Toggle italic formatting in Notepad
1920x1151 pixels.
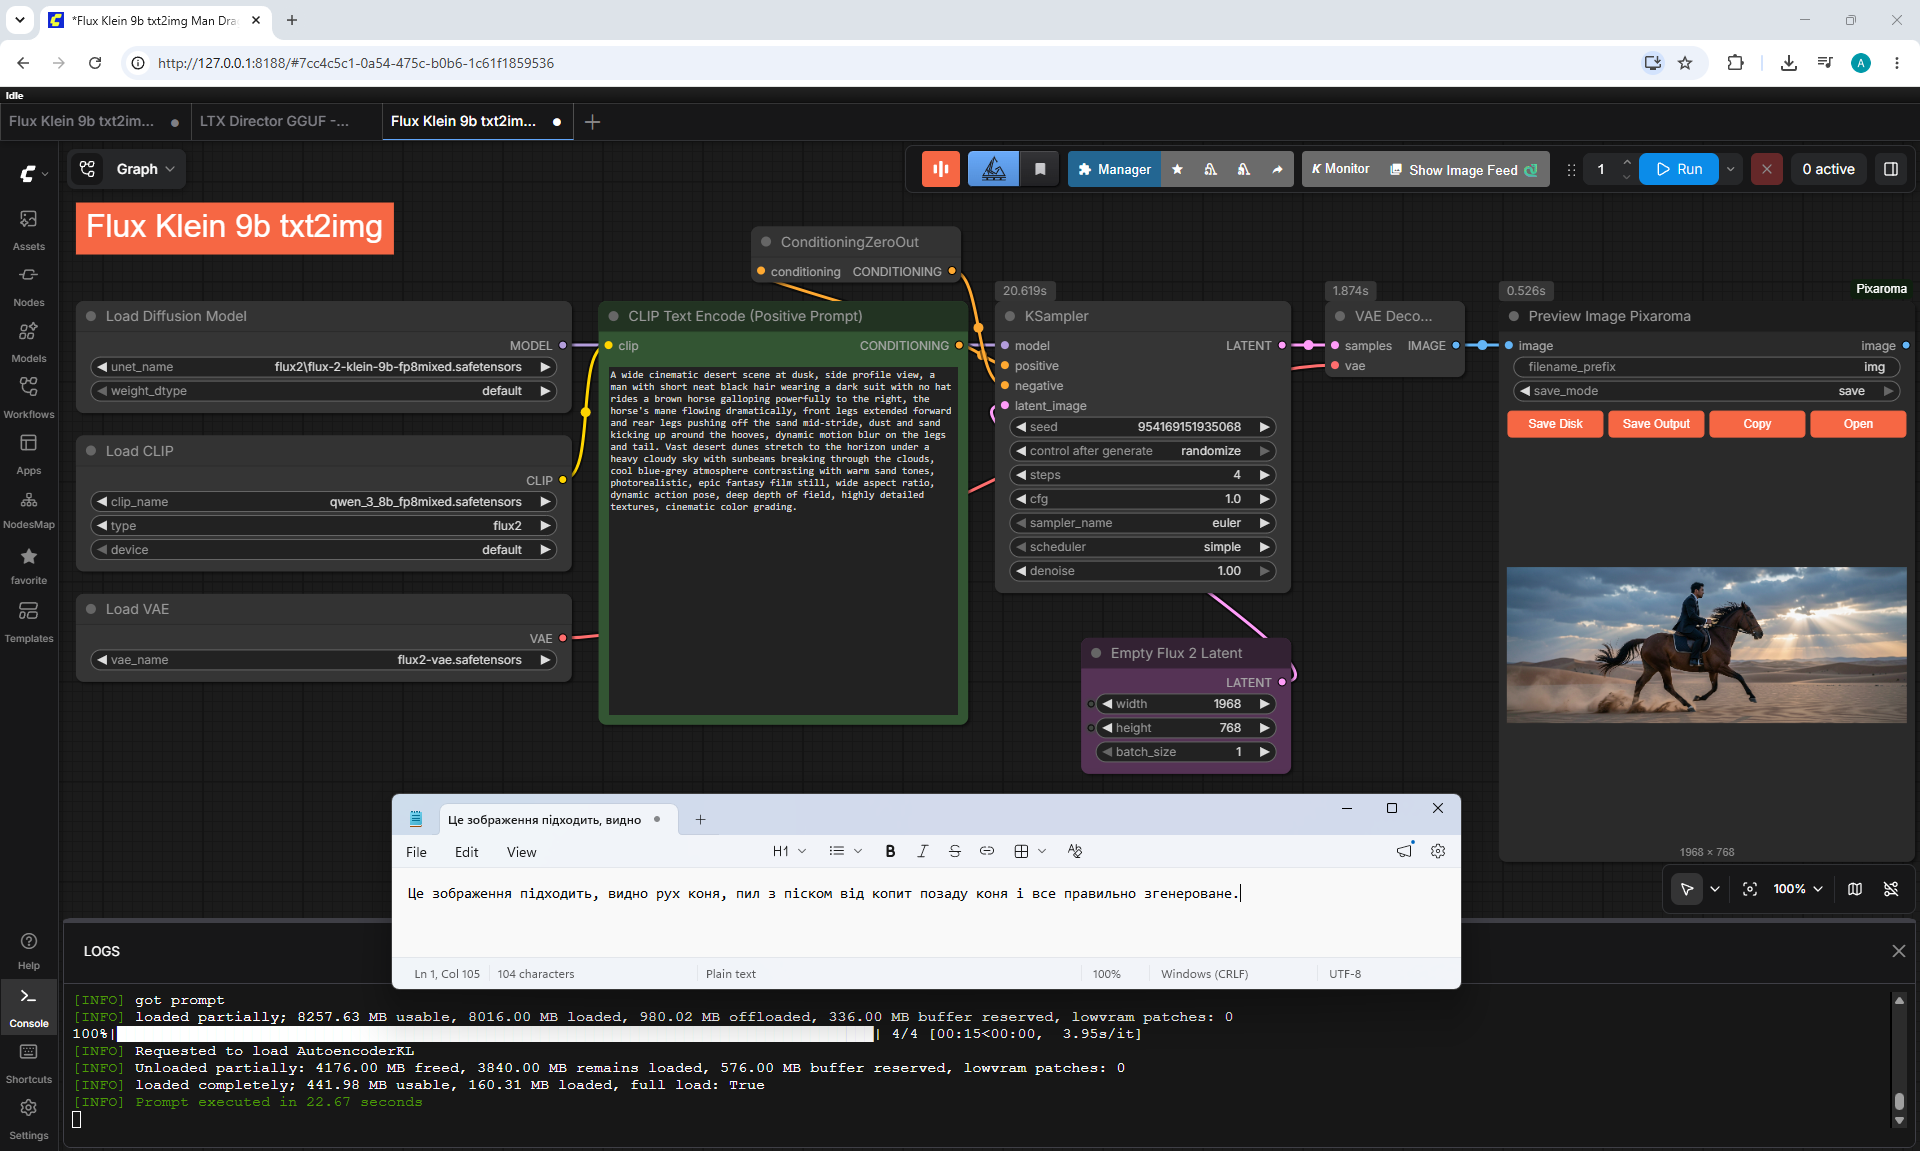[x=922, y=851]
